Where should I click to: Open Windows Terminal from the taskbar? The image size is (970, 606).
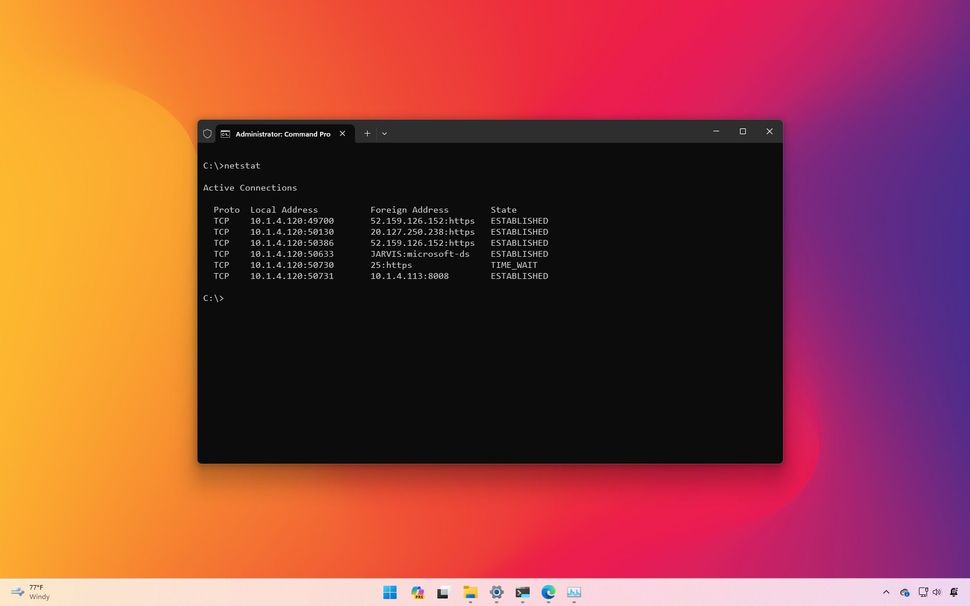pos(522,592)
